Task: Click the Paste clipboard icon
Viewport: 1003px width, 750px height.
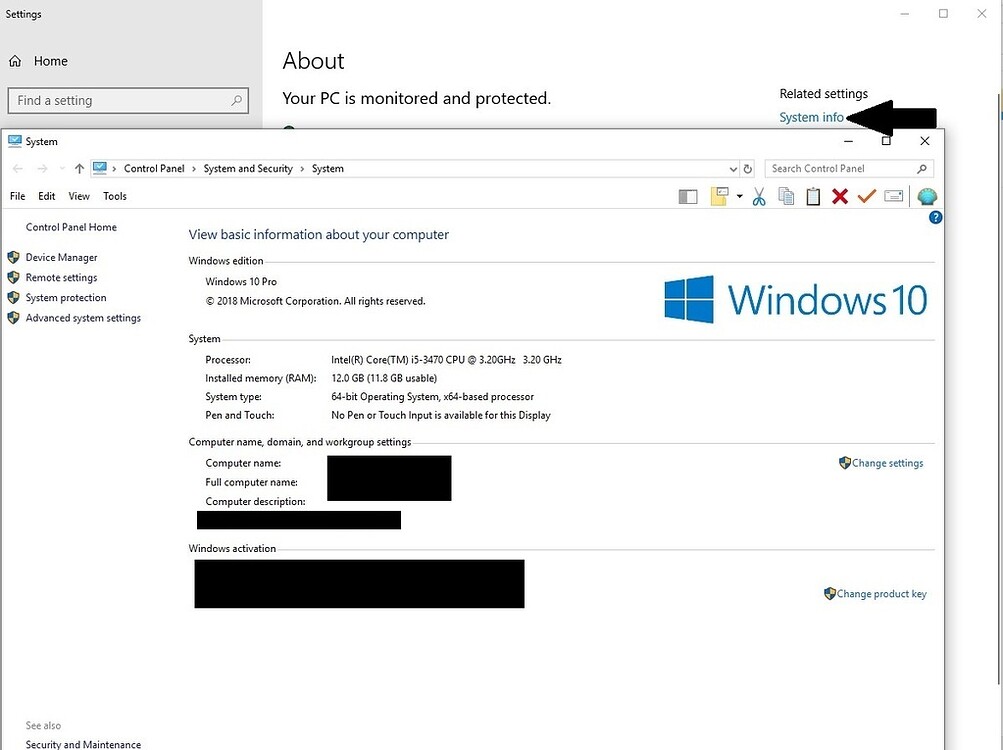Action: click(812, 196)
